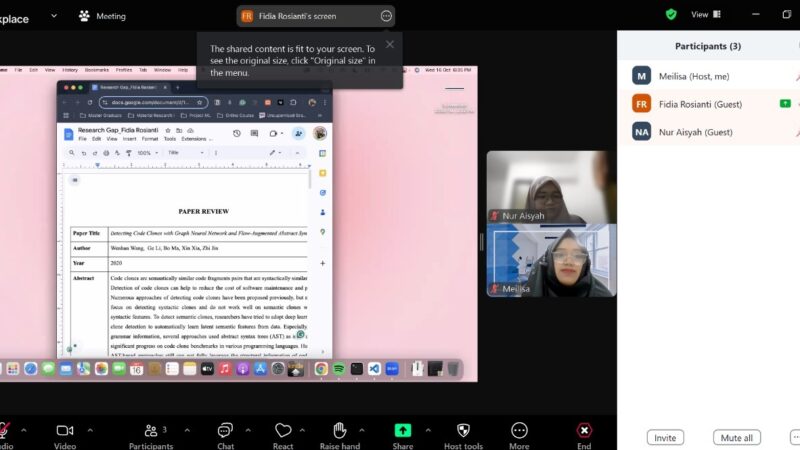
Task: Click the Video camera icon
Action: [65, 430]
